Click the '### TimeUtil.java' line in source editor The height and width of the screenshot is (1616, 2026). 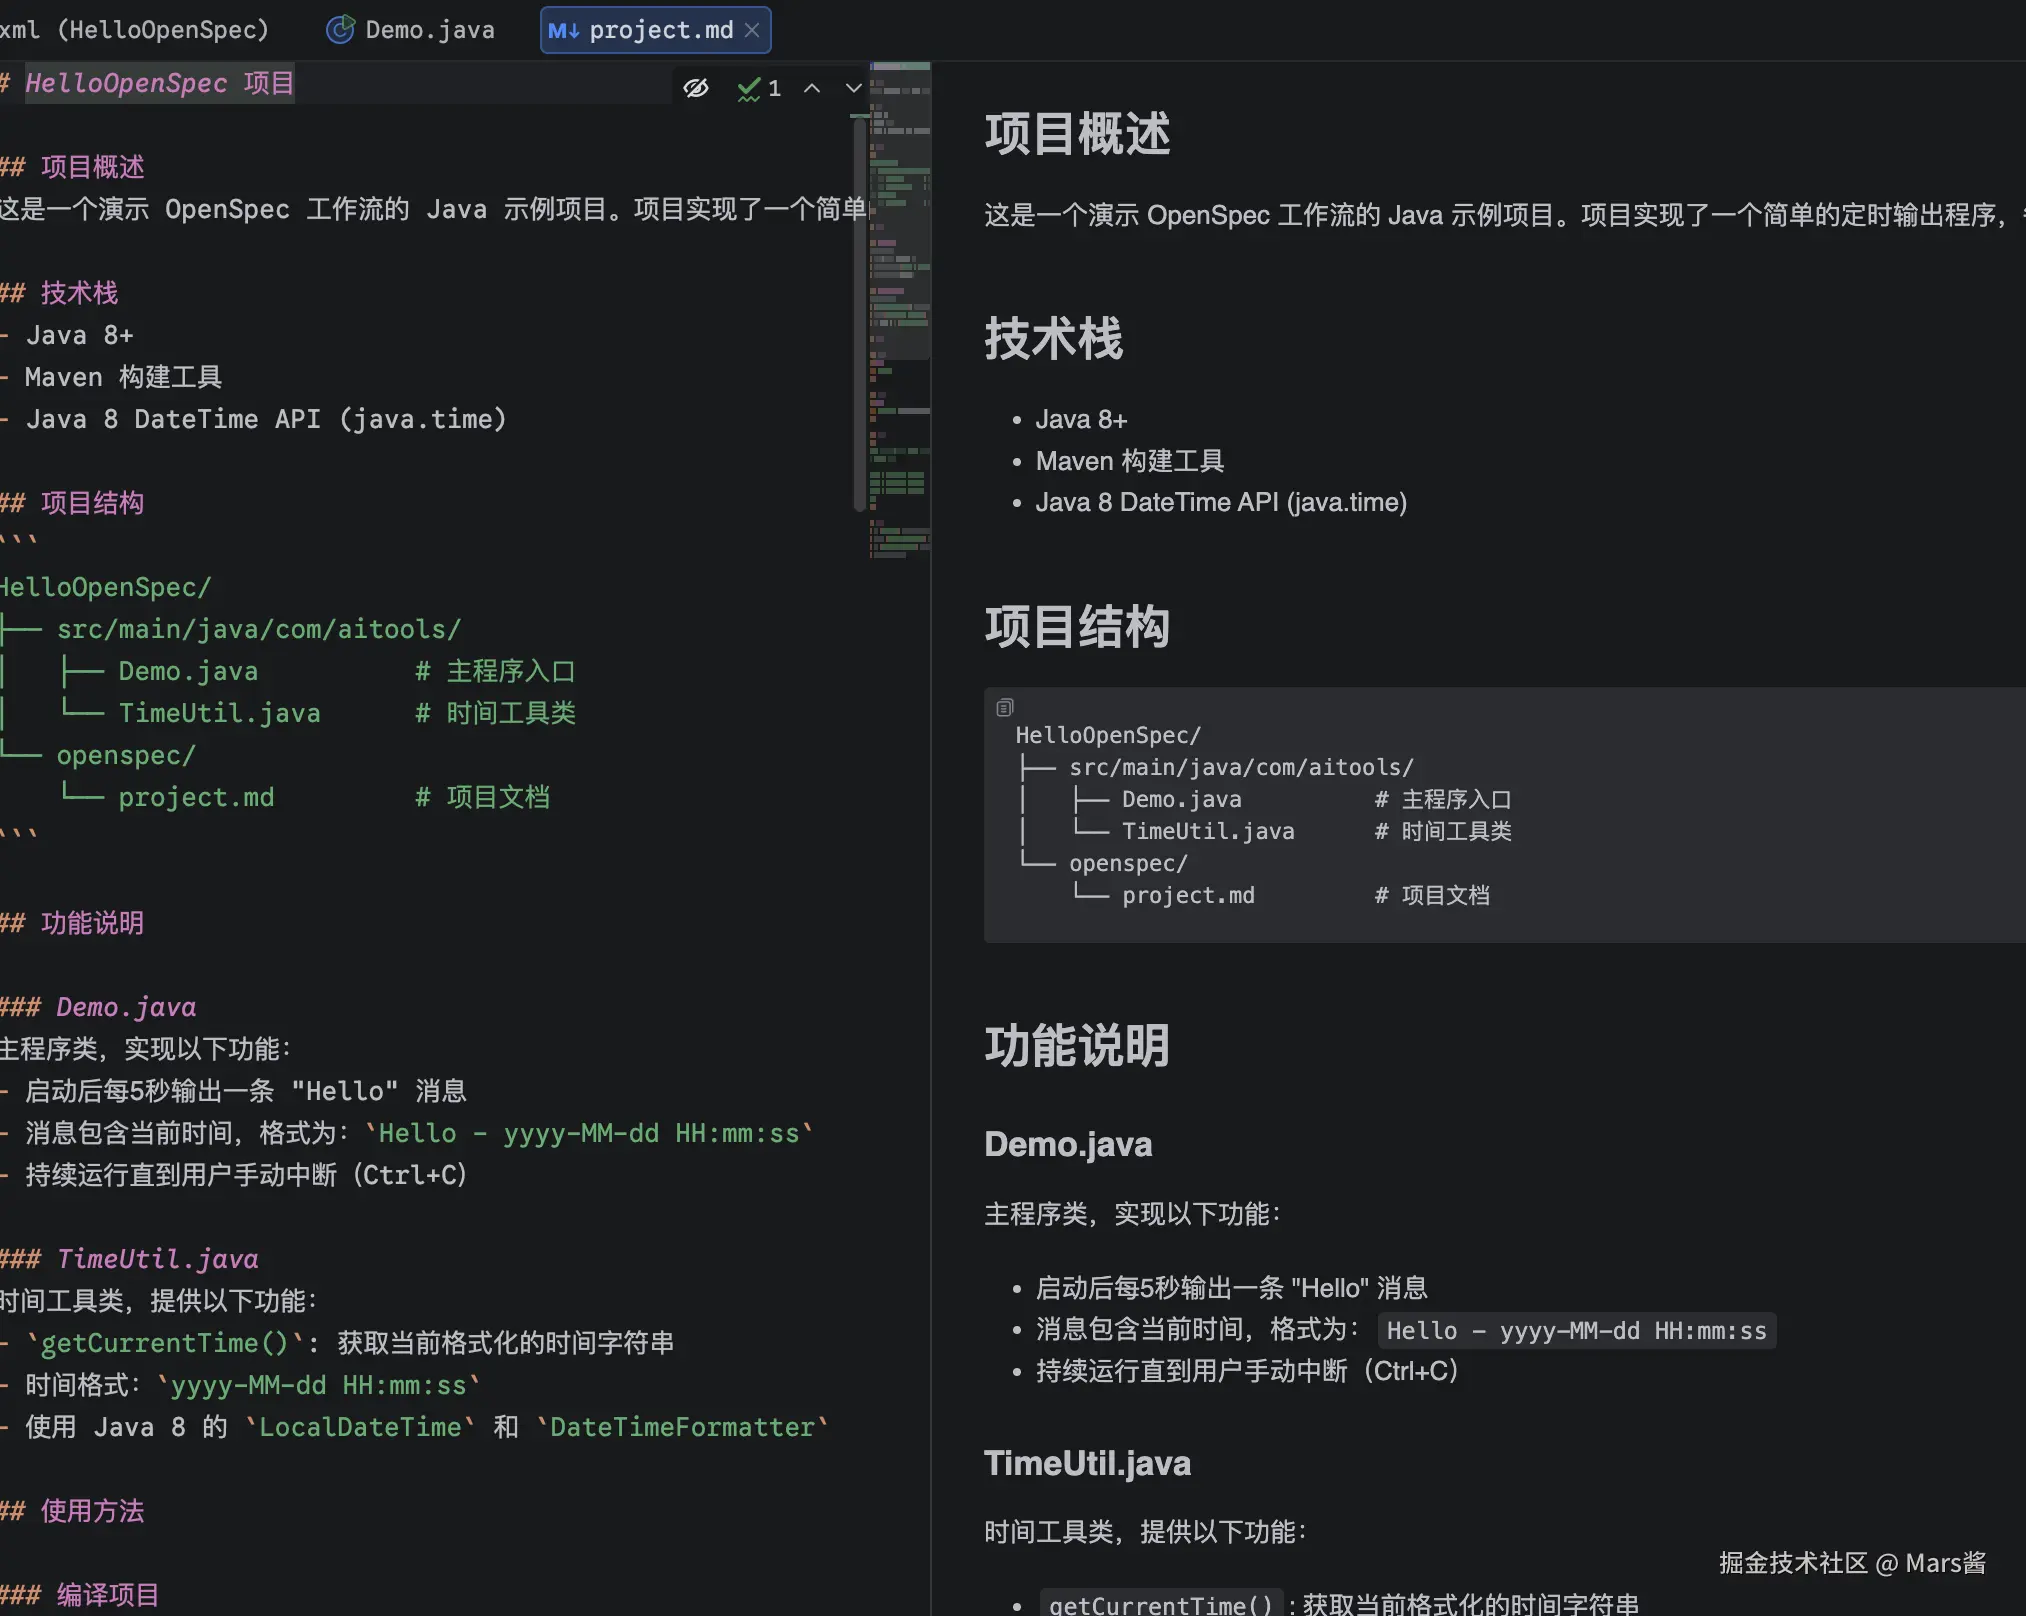coord(156,1259)
